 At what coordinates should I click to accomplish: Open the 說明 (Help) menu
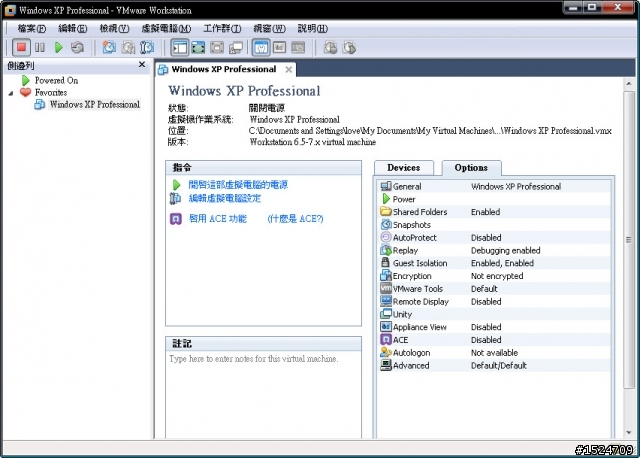(x=313, y=29)
